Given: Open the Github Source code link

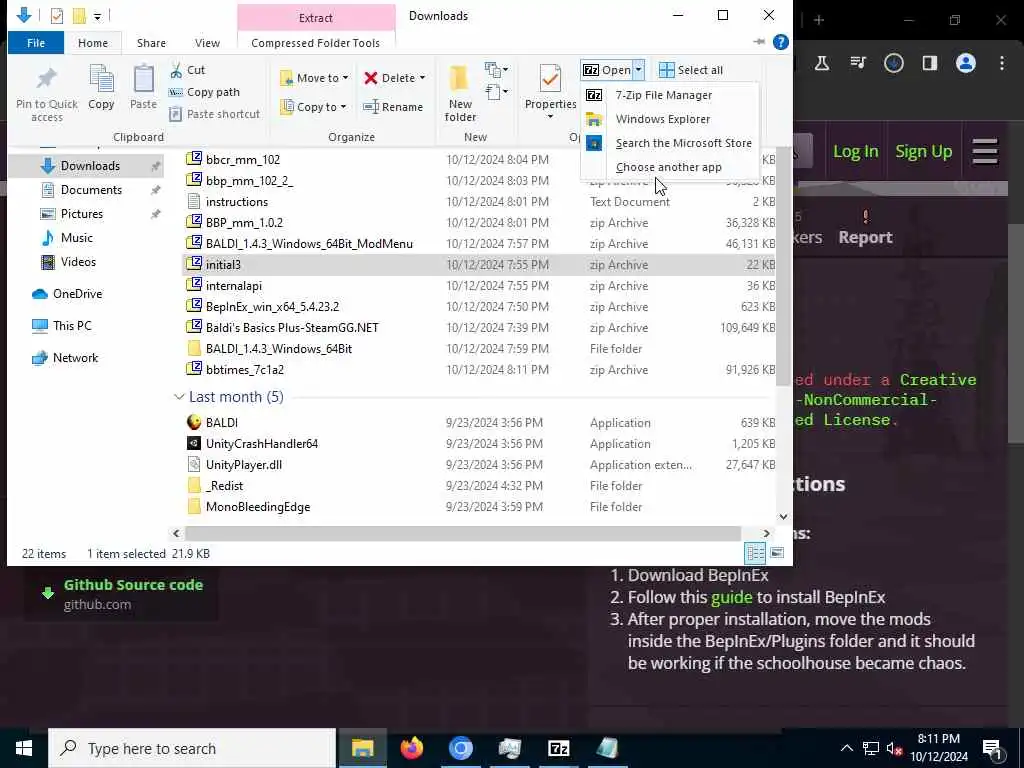Looking at the screenshot, I should (x=133, y=585).
